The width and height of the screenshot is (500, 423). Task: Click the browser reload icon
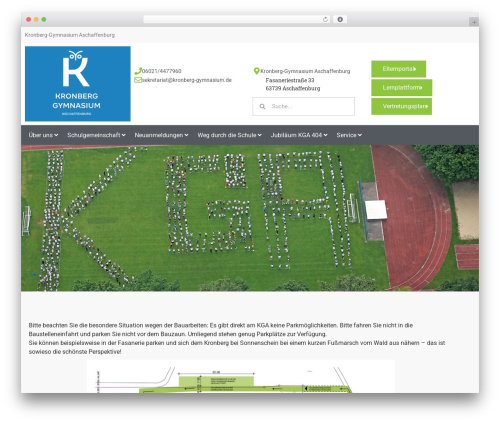(325, 20)
